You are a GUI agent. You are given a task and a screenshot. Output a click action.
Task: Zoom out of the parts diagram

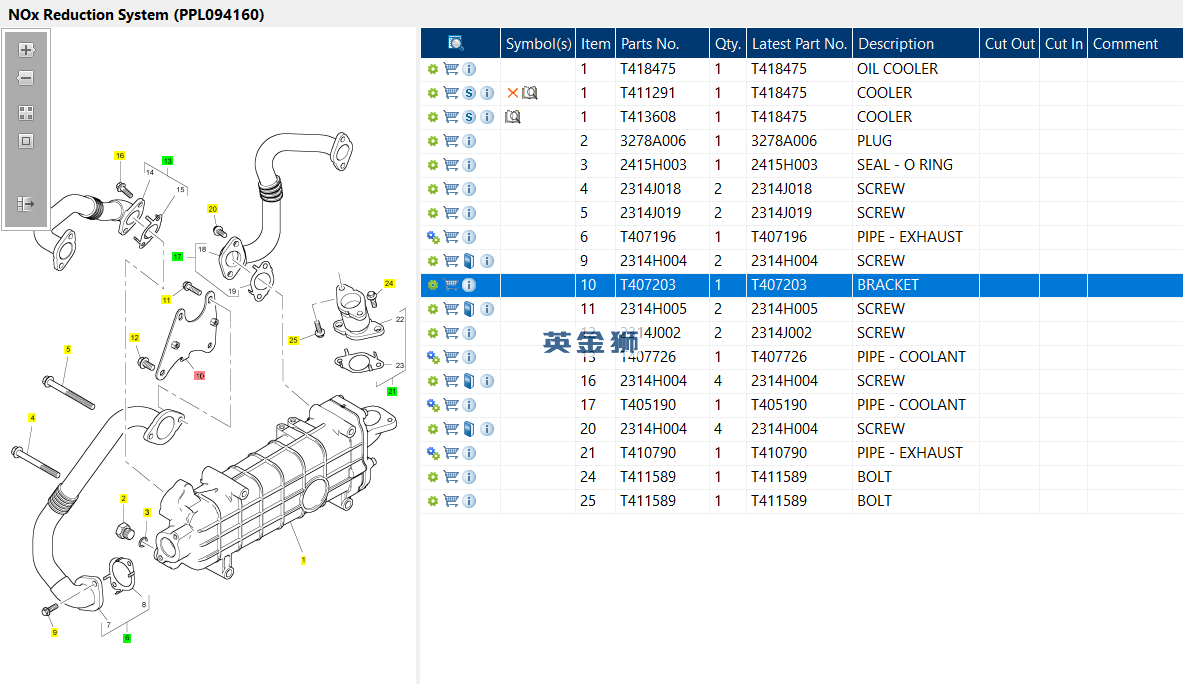click(x=26, y=78)
